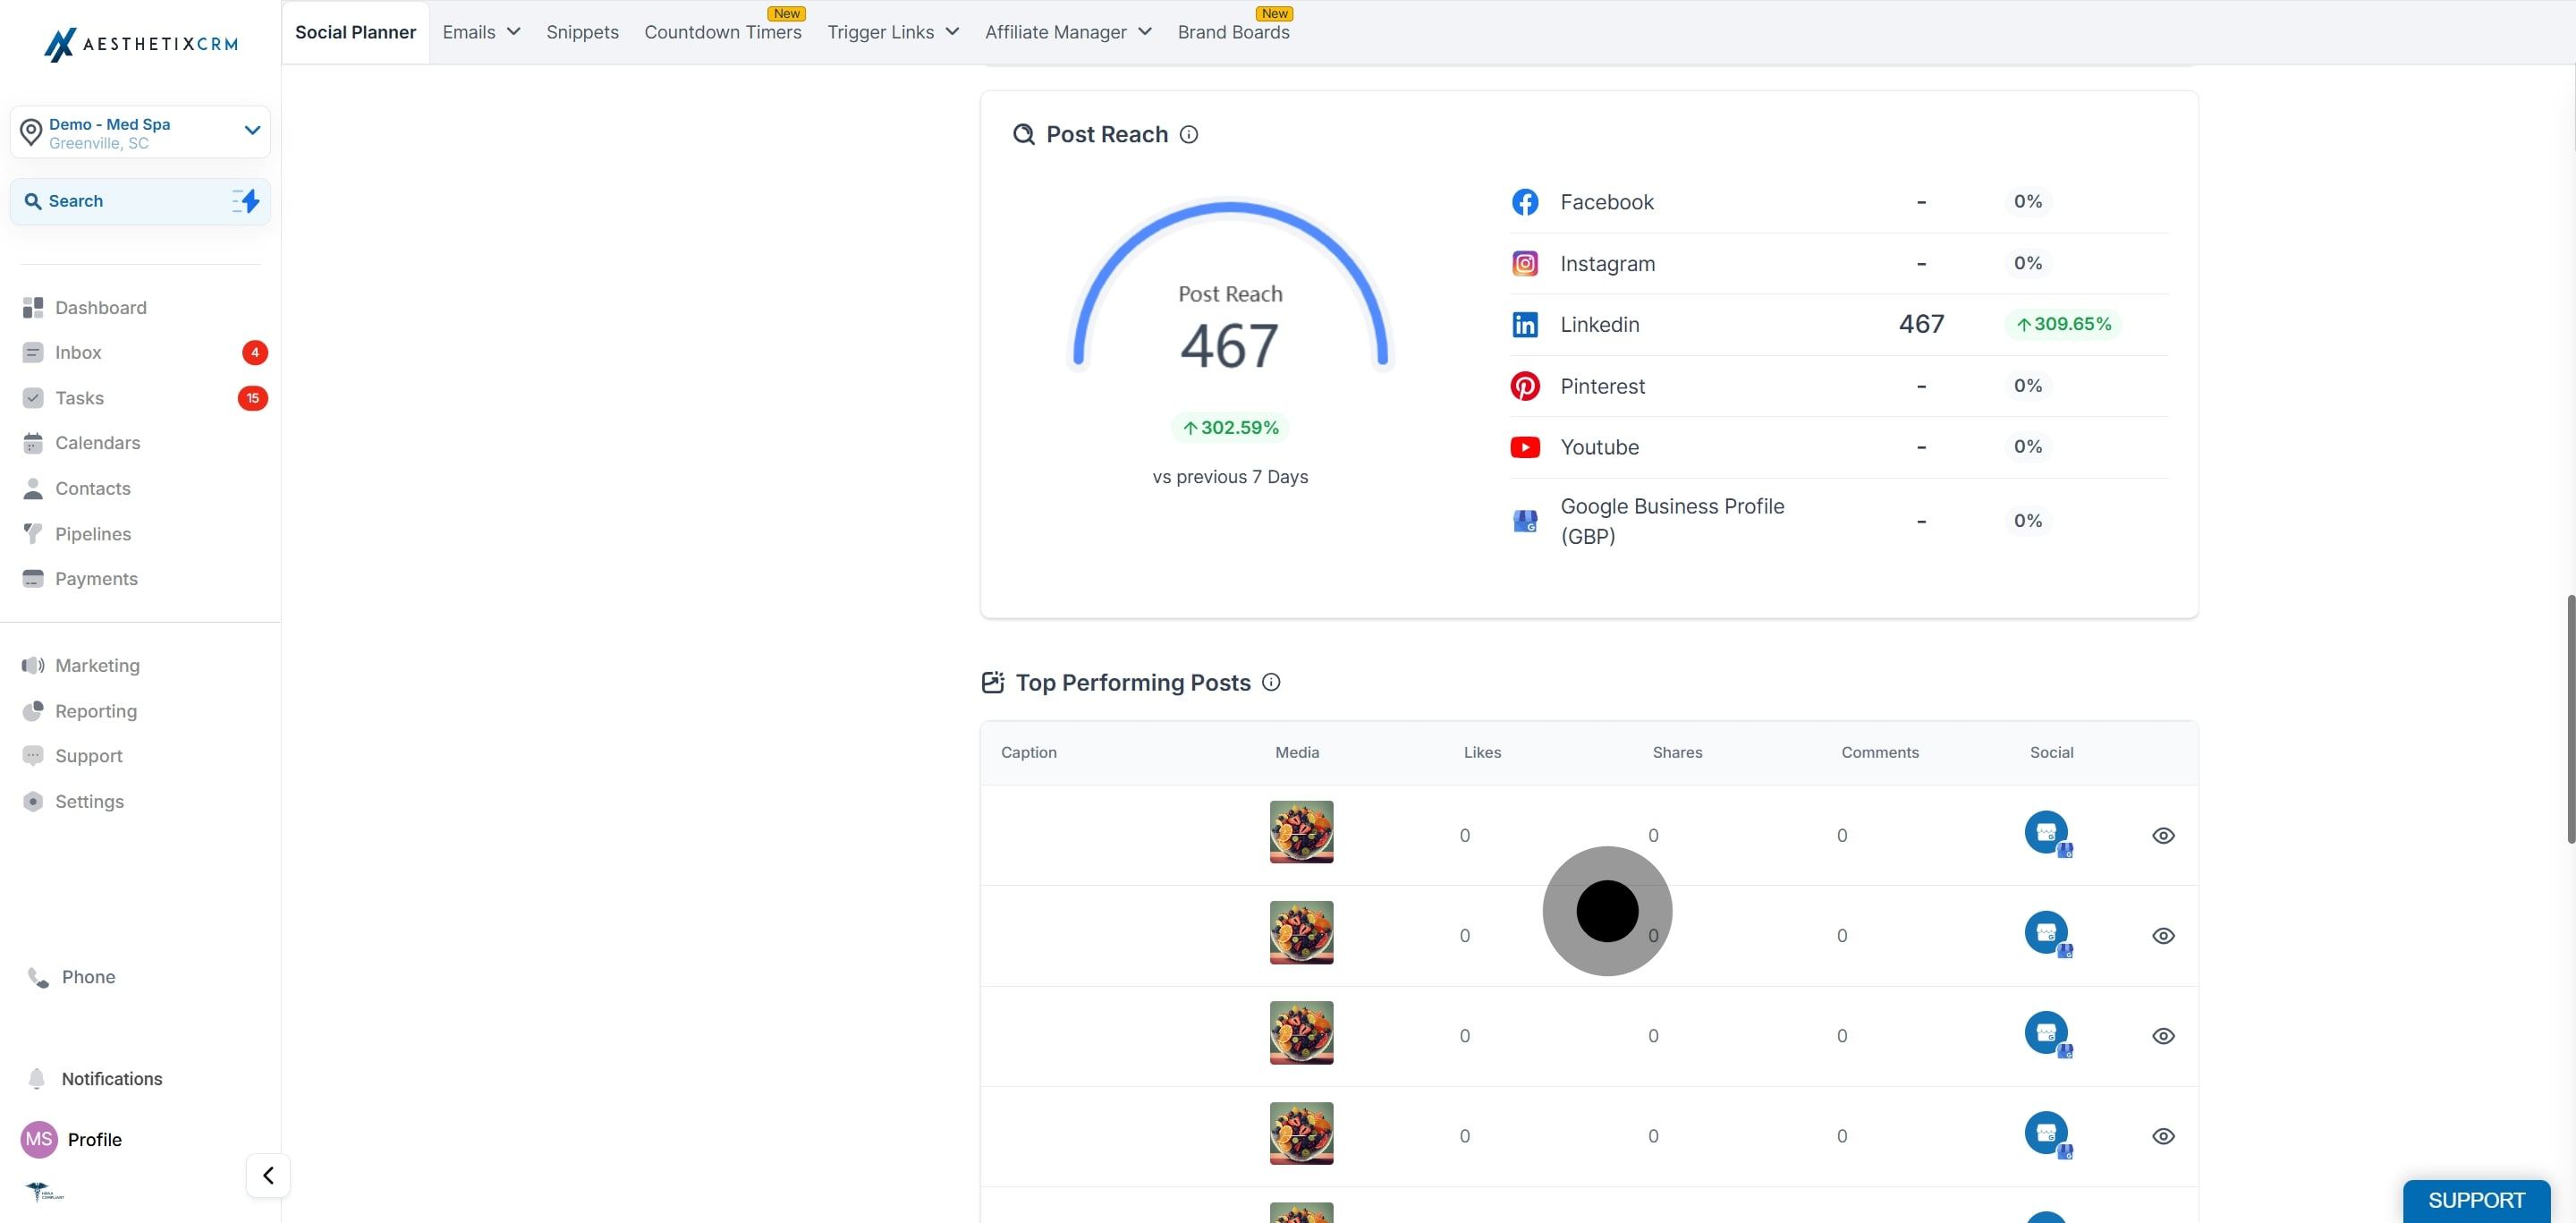Click the third post's fruit bowl thumbnail
Viewport: 2576px width, 1223px height.
(1301, 1033)
